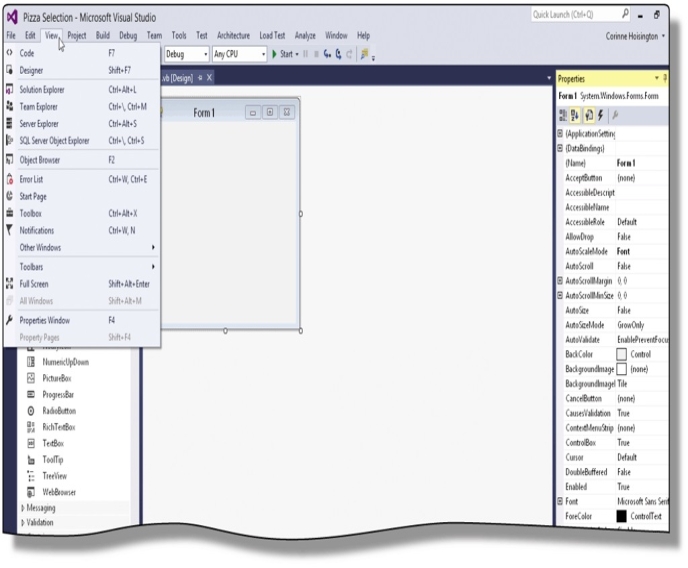The width and height of the screenshot is (688, 568).
Task: Select ProgressBar in the Toolbox
Action: click(x=58, y=395)
